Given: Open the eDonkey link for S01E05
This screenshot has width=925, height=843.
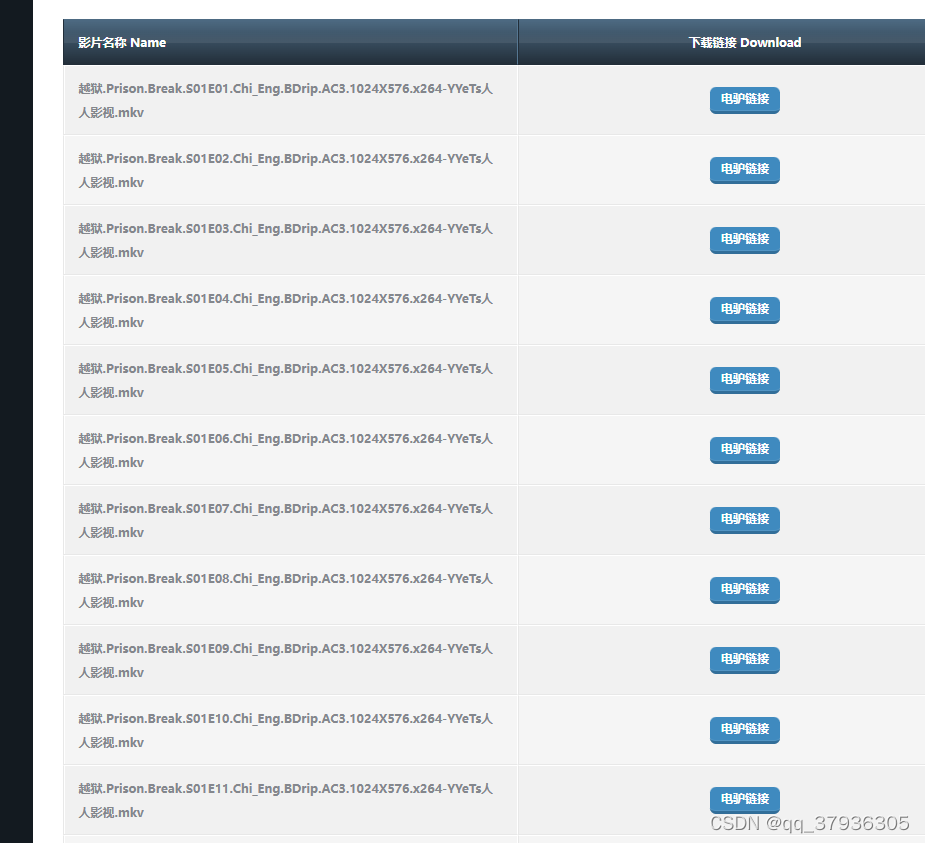Looking at the screenshot, I should (744, 380).
